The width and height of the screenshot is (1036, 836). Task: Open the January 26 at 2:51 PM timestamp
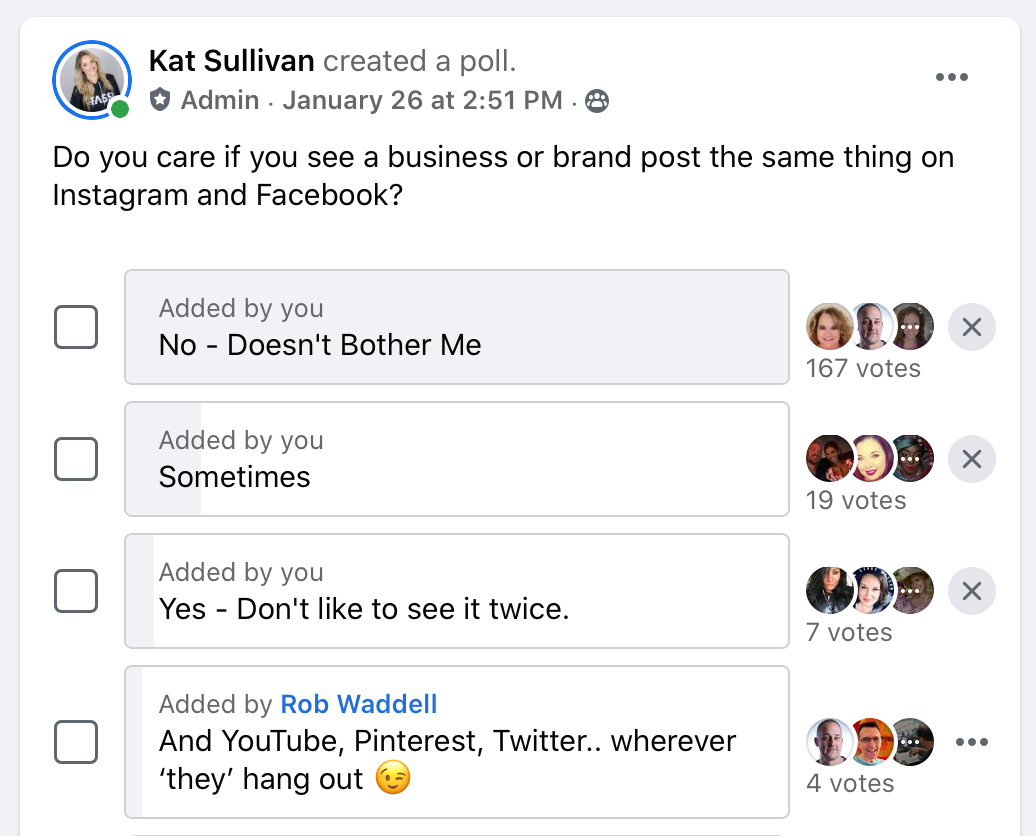422,101
